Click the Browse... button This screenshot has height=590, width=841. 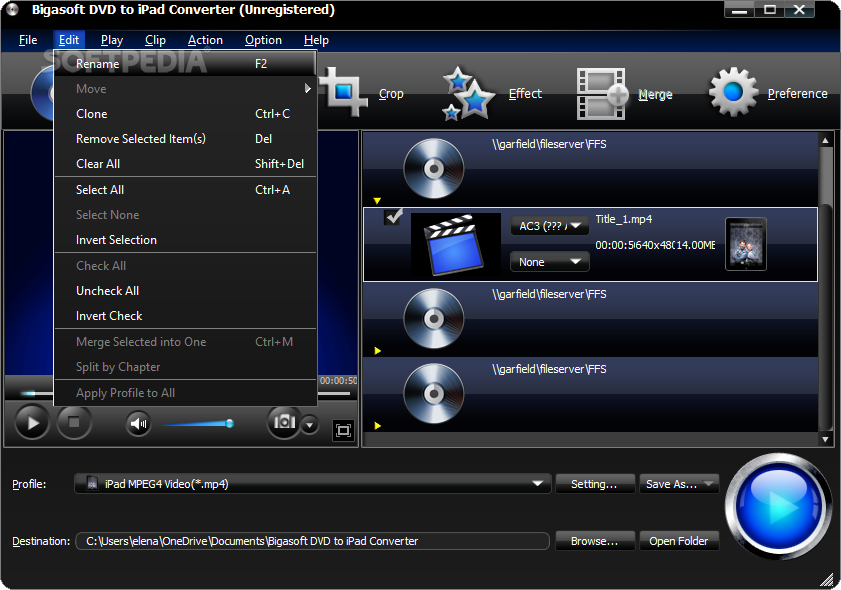[x=595, y=541]
